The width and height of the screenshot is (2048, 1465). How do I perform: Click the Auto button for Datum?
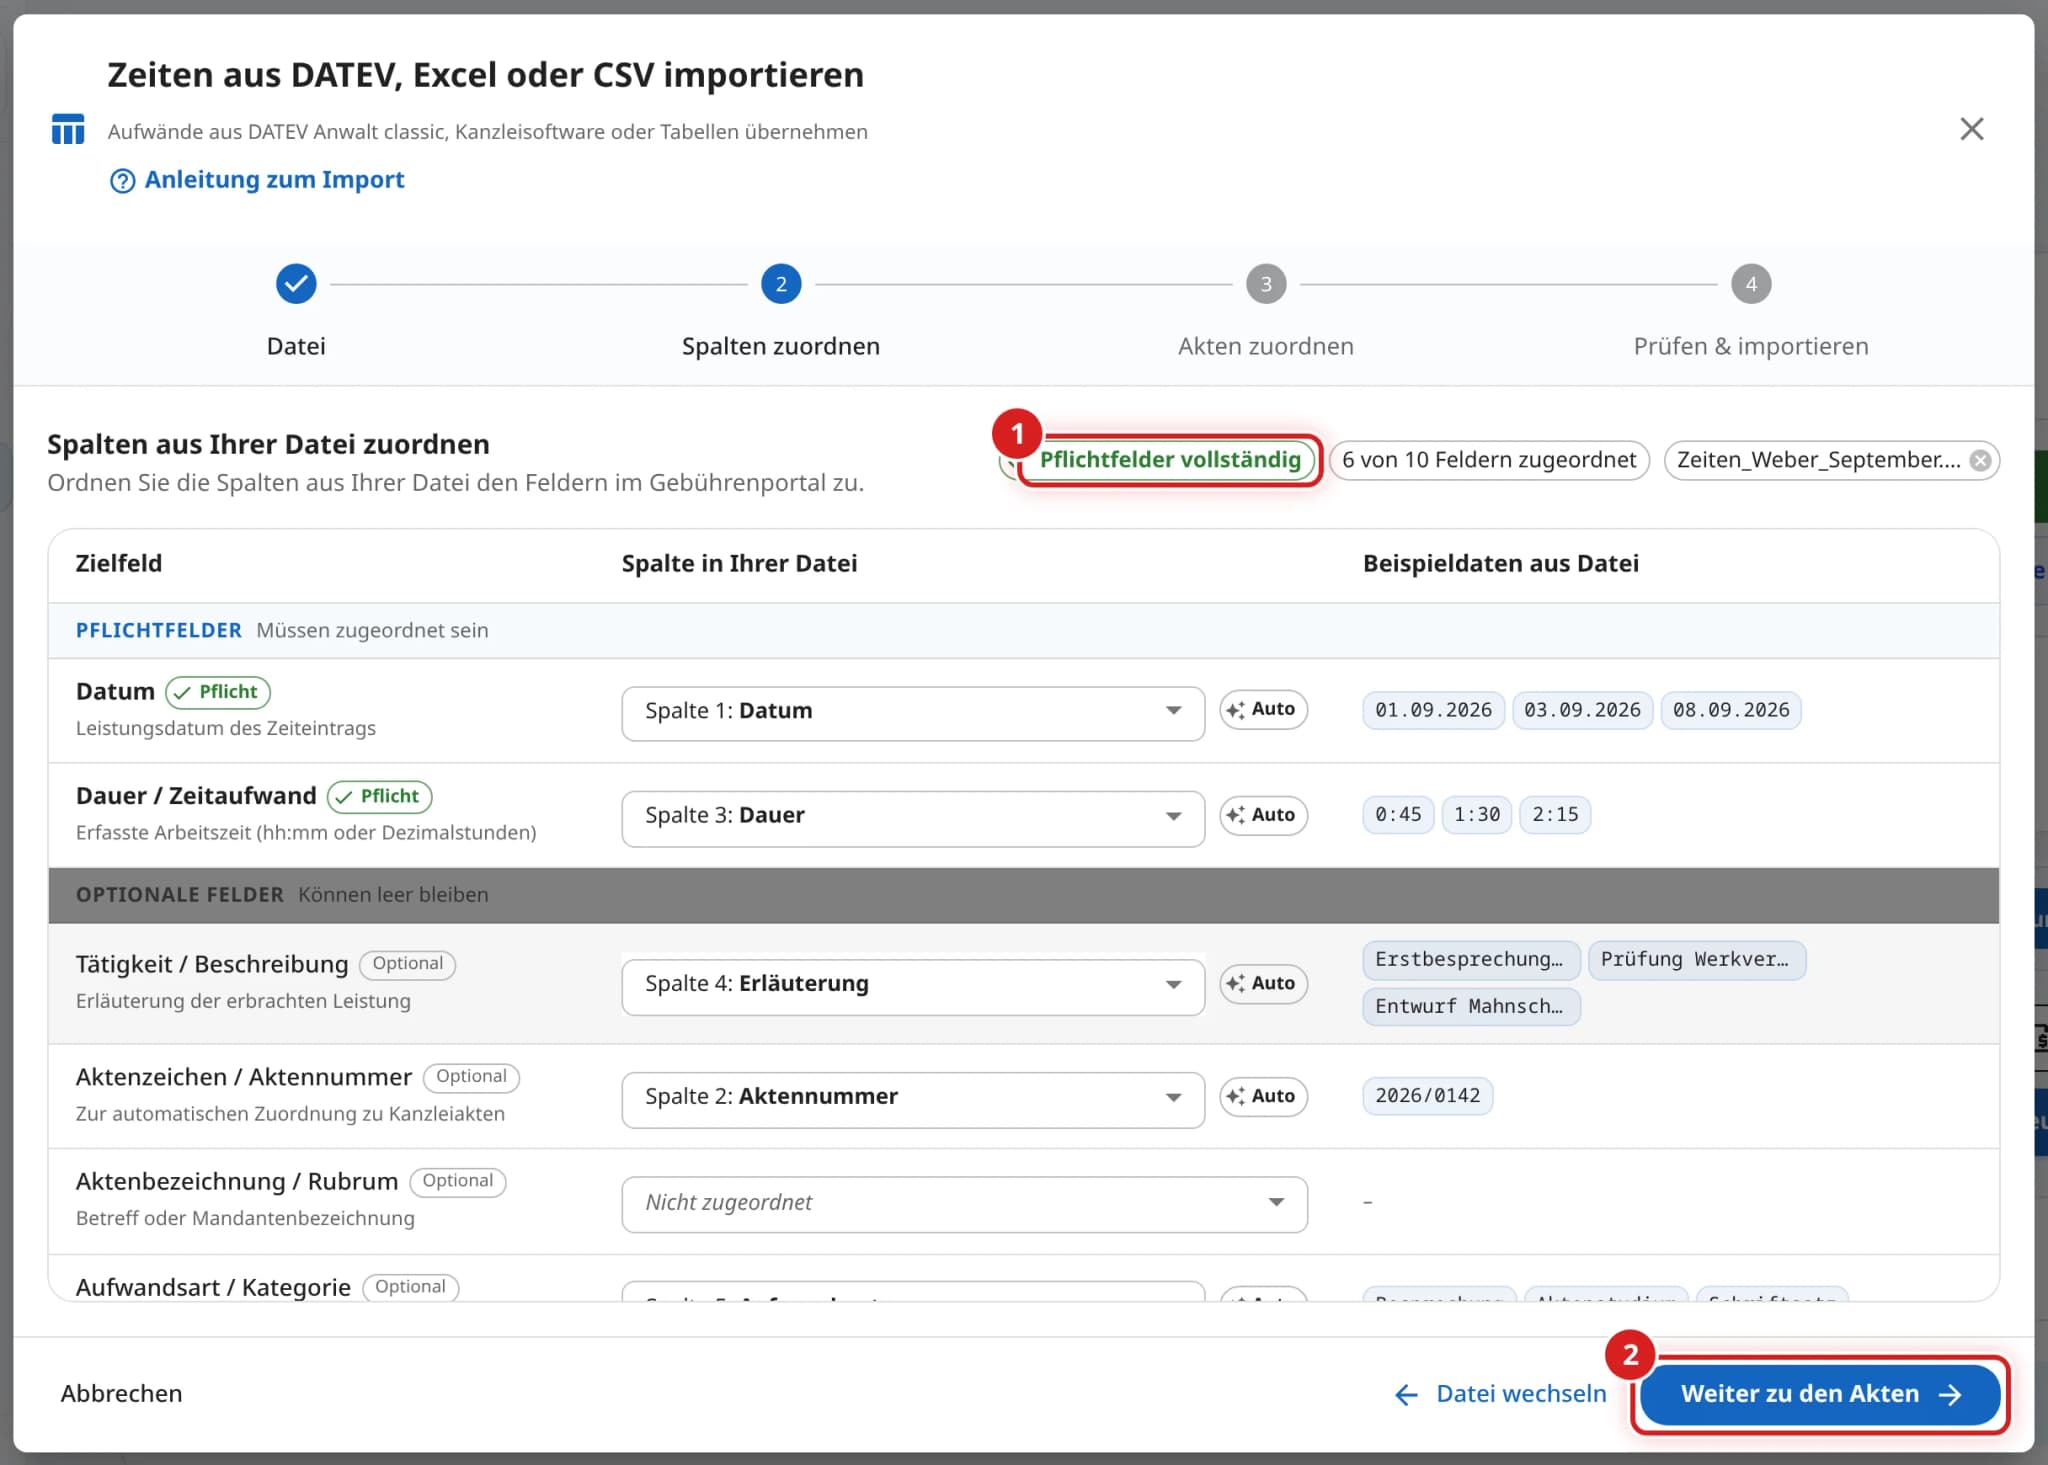[1262, 710]
